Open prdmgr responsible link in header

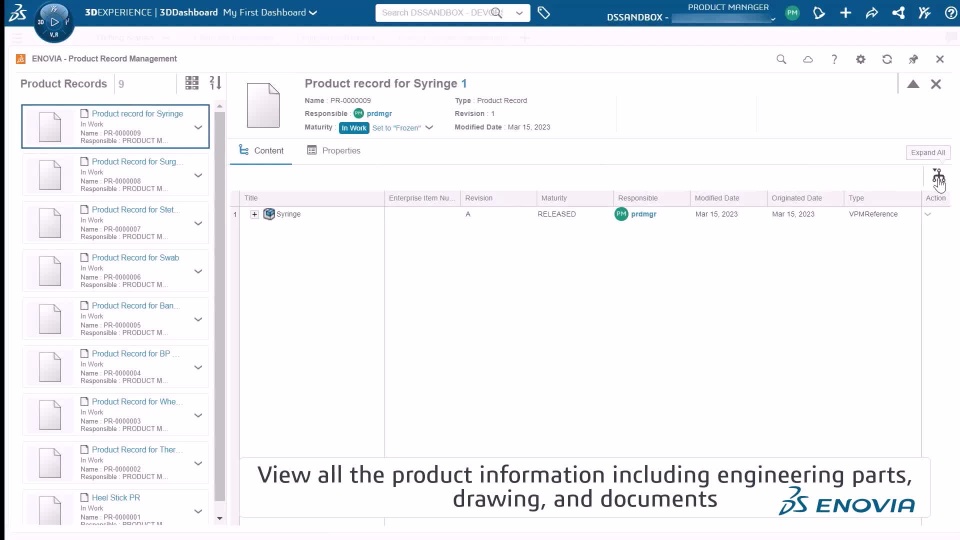[x=379, y=113]
